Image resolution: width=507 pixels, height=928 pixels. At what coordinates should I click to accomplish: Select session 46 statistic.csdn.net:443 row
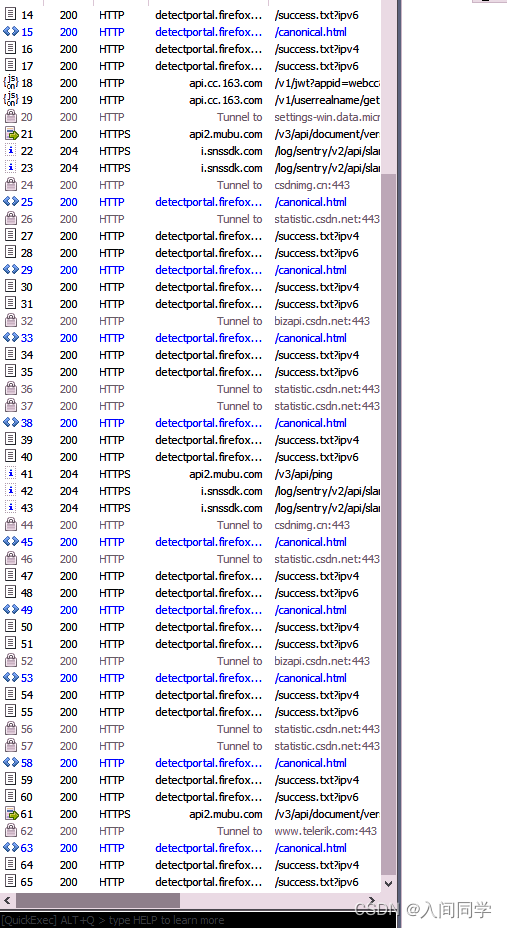click(x=327, y=559)
